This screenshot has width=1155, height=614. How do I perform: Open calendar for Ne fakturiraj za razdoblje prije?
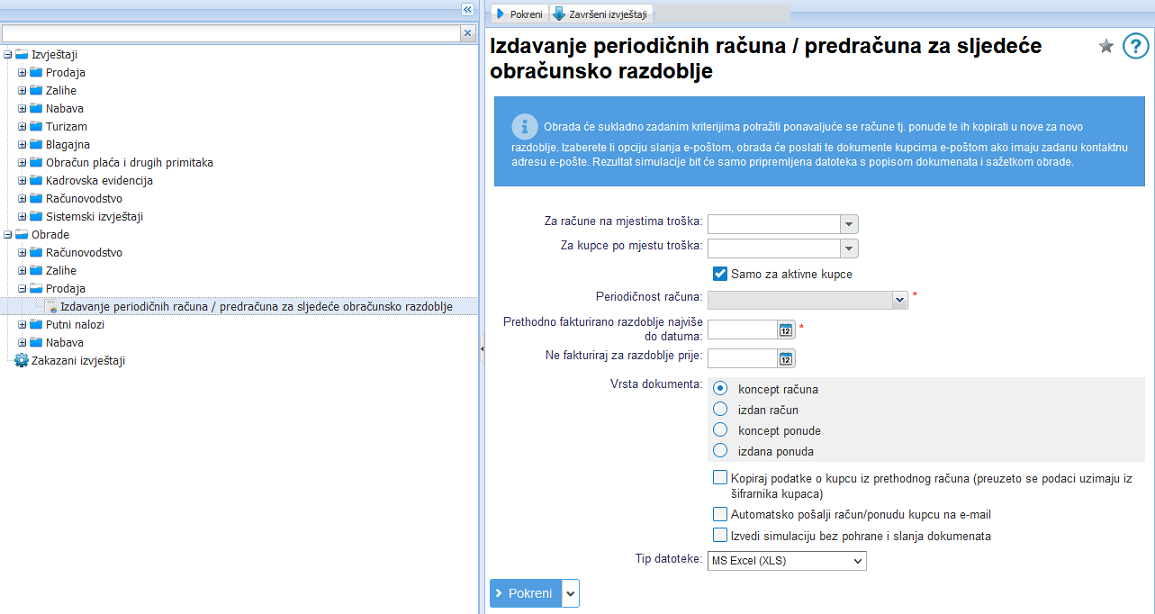pos(786,359)
